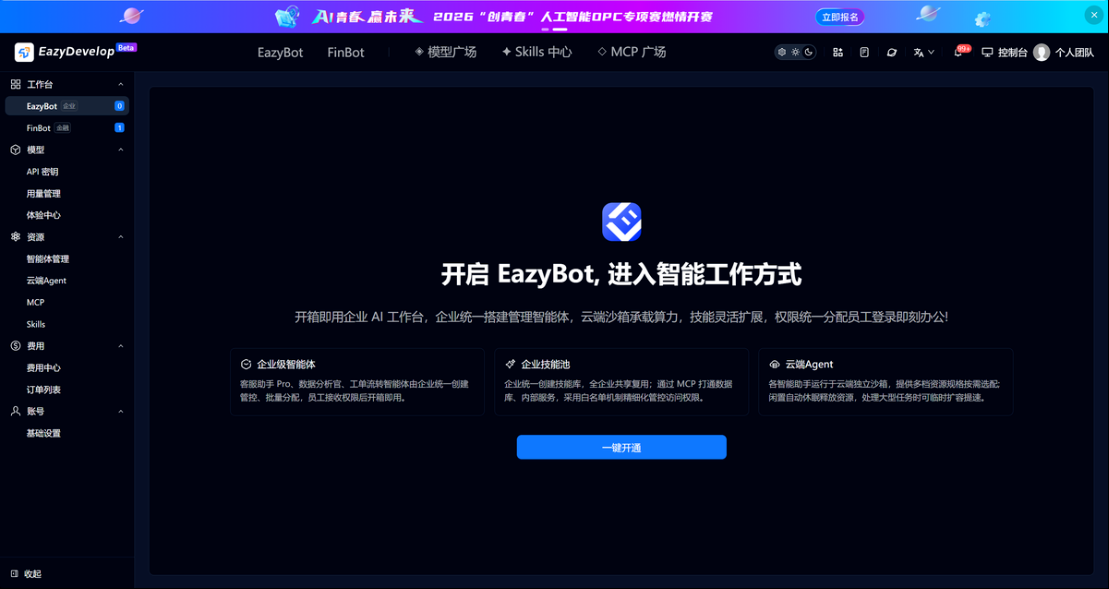Click the 立即报名 banner button
This screenshot has width=1109, height=589.
coord(840,17)
